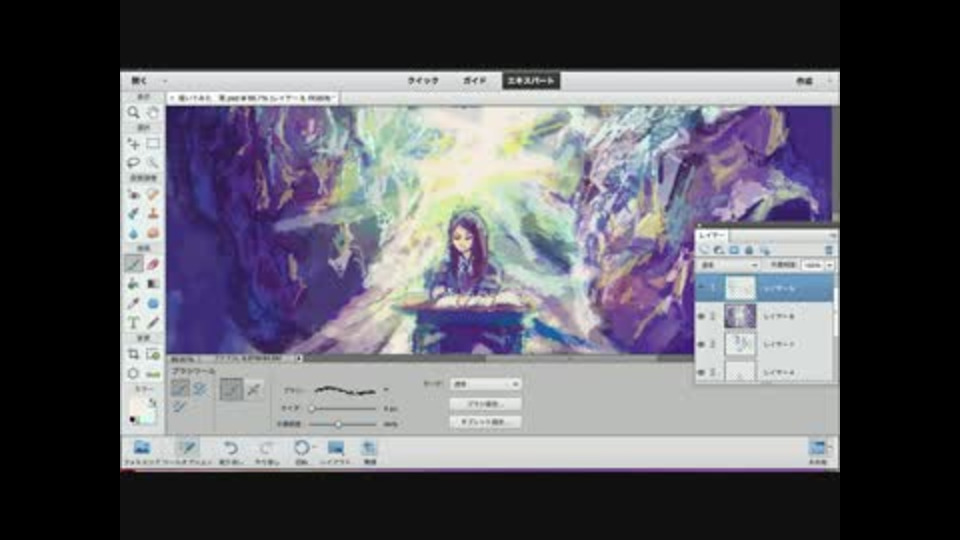This screenshot has width=960, height=540.
Task: Click the Brush Settings button
Action: pyautogui.click(x=485, y=404)
